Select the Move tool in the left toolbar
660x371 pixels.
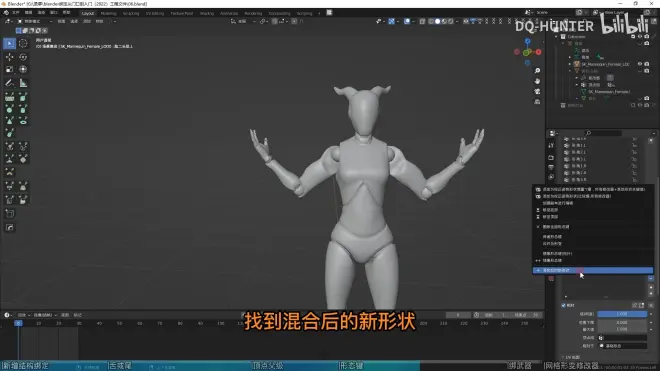(9, 57)
